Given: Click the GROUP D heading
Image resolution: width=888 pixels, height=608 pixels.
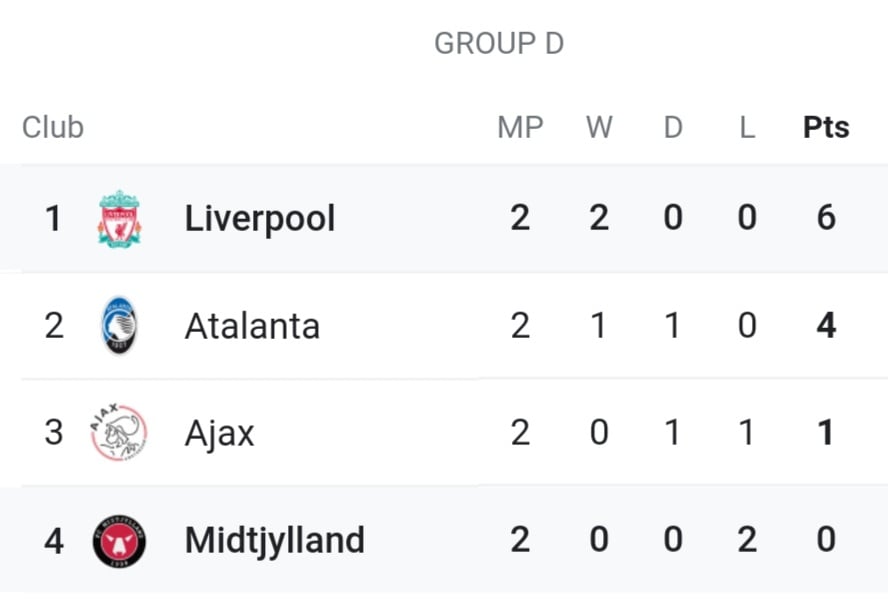Looking at the screenshot, I should tap(499, 44).
